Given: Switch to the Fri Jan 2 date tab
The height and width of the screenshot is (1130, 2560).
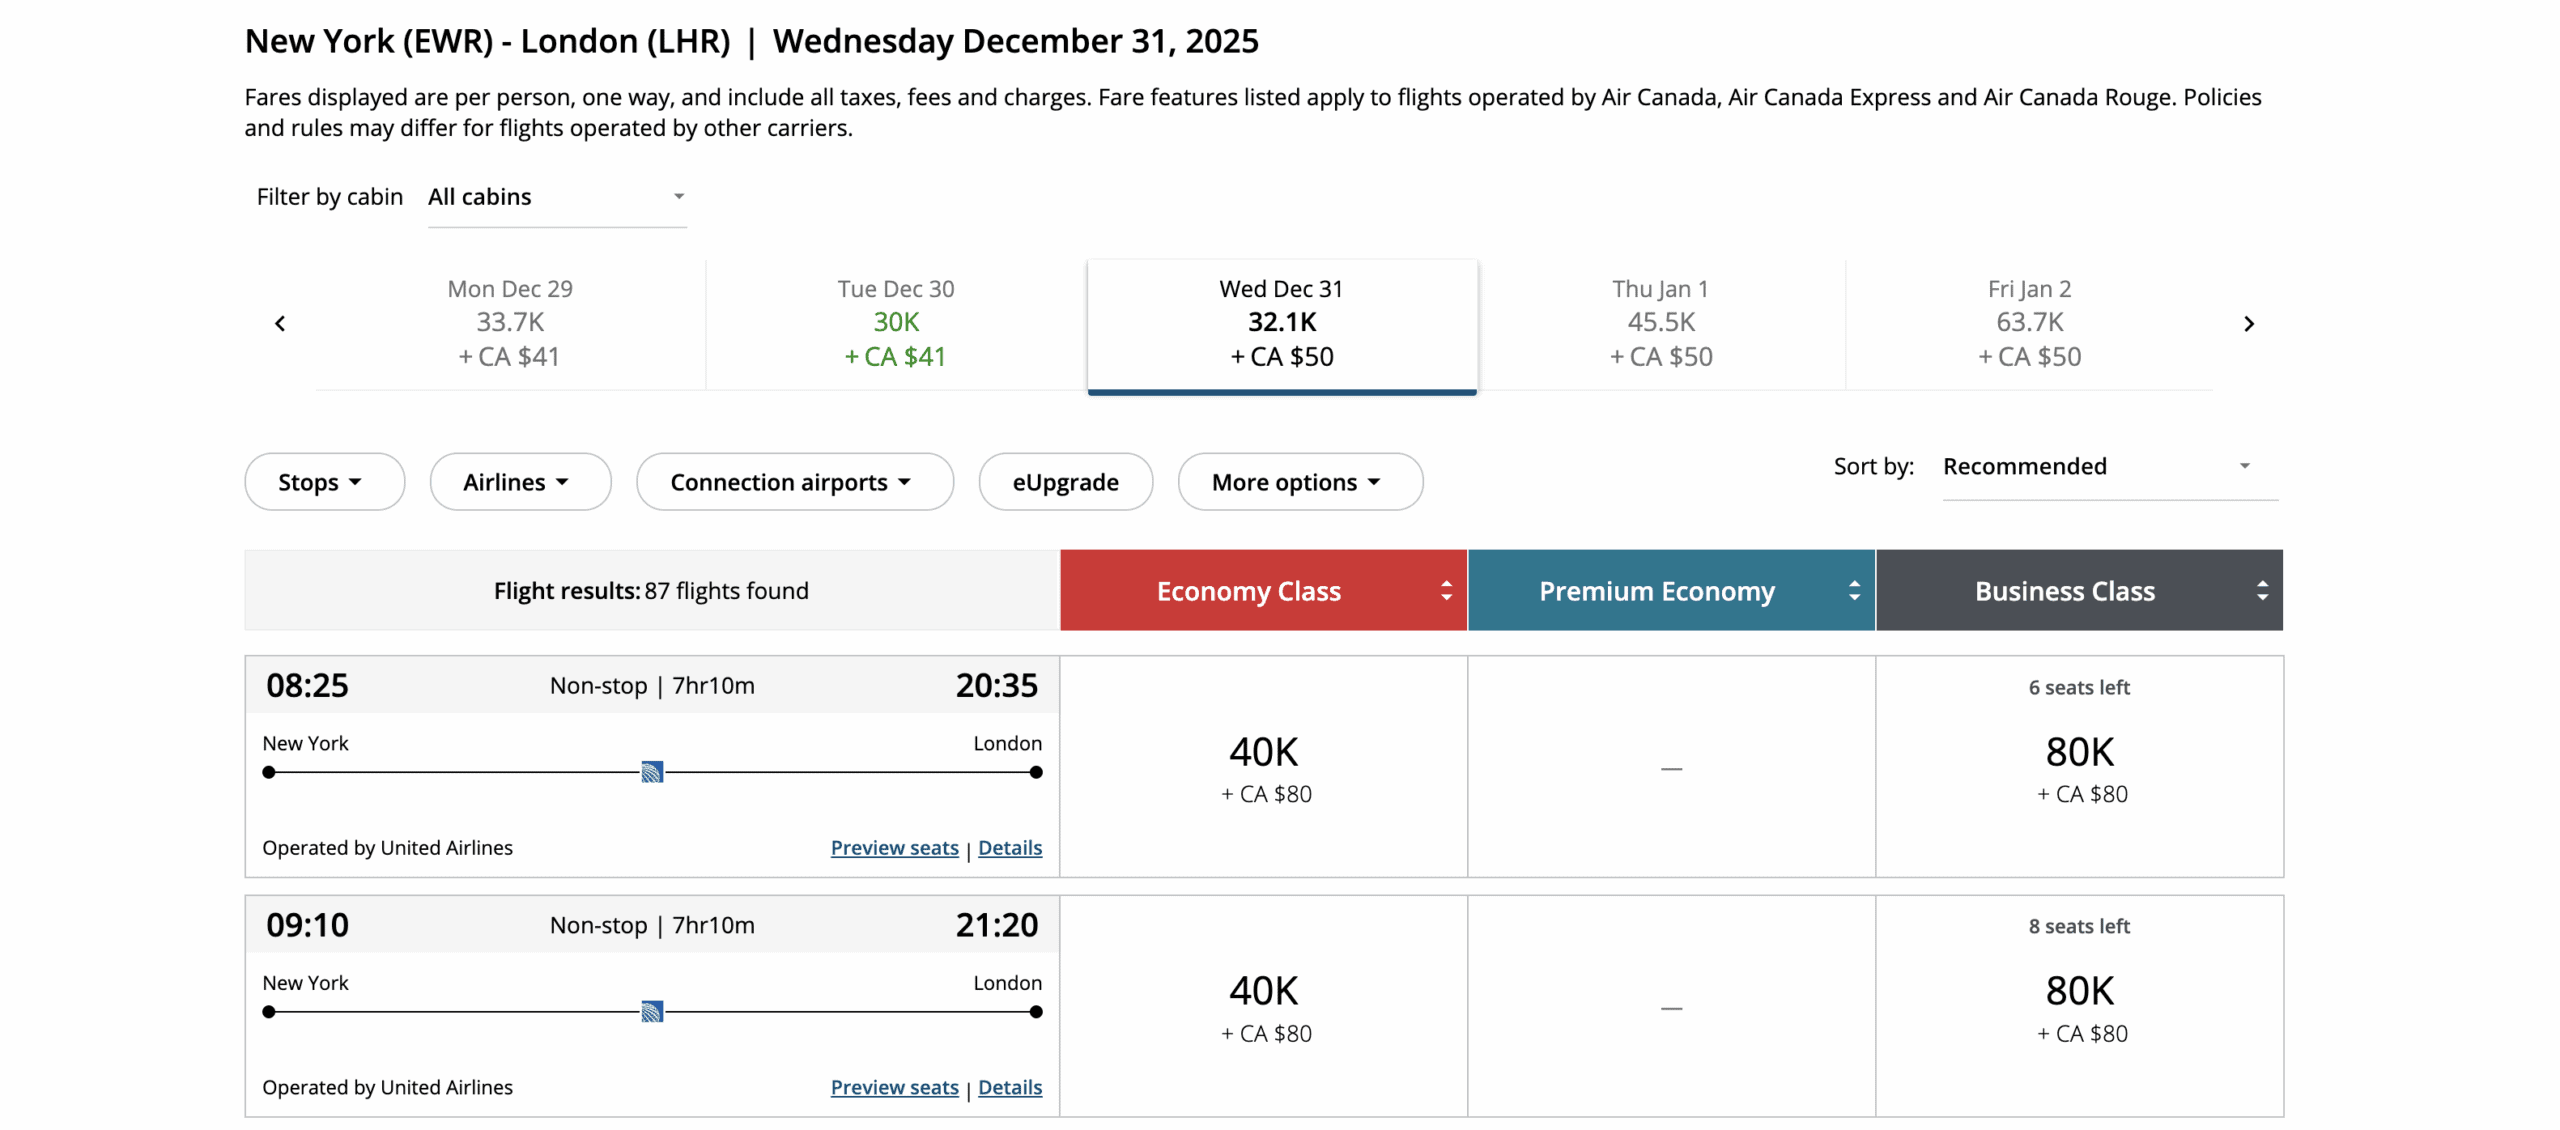Looking at the screenshot, I should [2028, 322].
